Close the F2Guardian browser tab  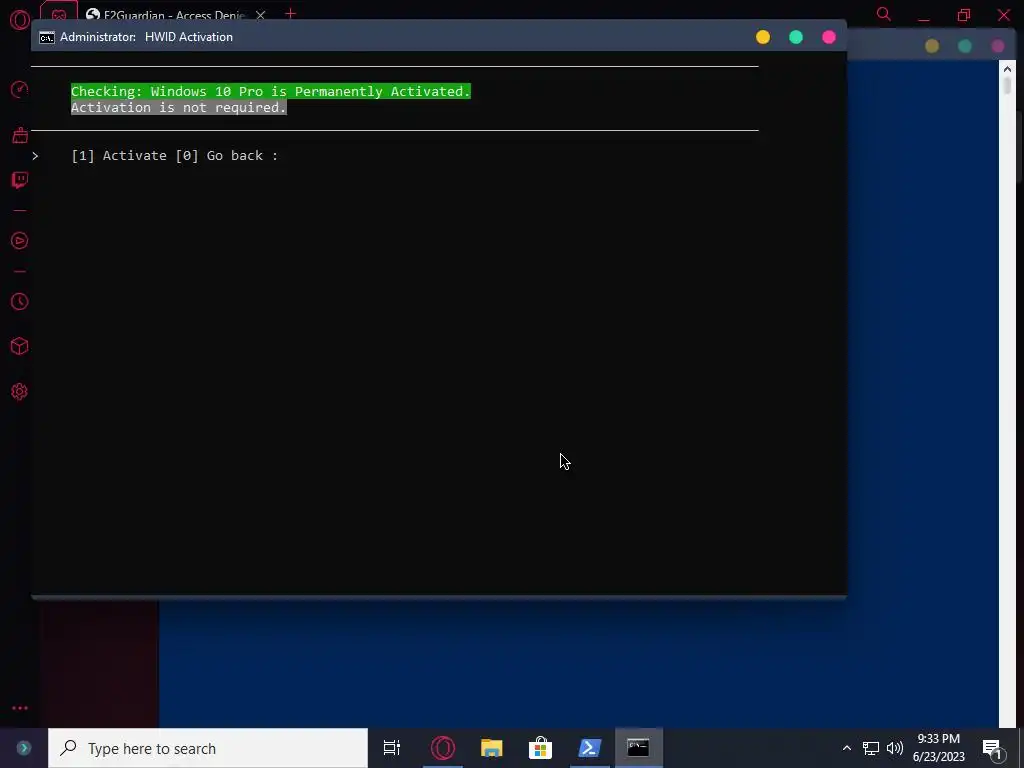tap(261, 14)
